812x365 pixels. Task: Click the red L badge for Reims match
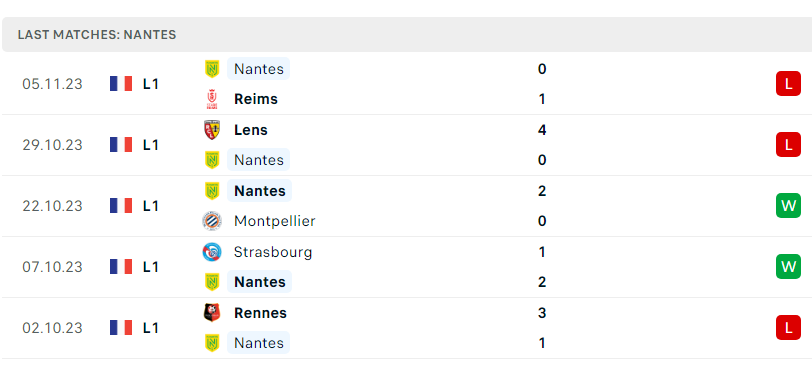[x=788, y=84]
